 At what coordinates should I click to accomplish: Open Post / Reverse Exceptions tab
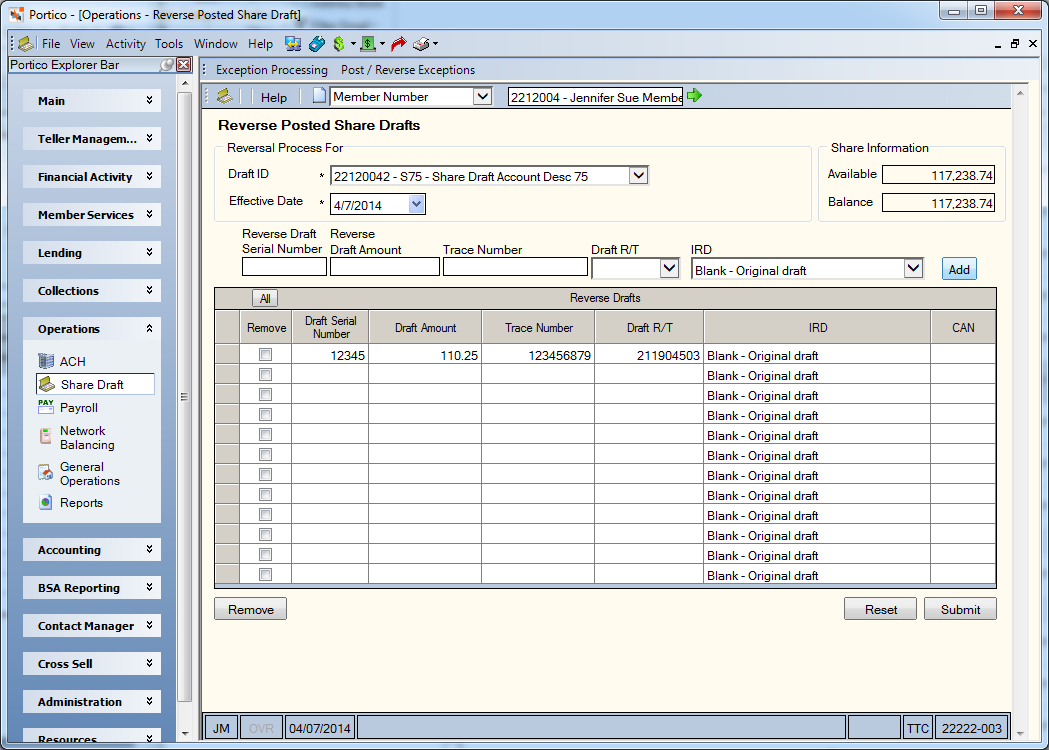407,70
